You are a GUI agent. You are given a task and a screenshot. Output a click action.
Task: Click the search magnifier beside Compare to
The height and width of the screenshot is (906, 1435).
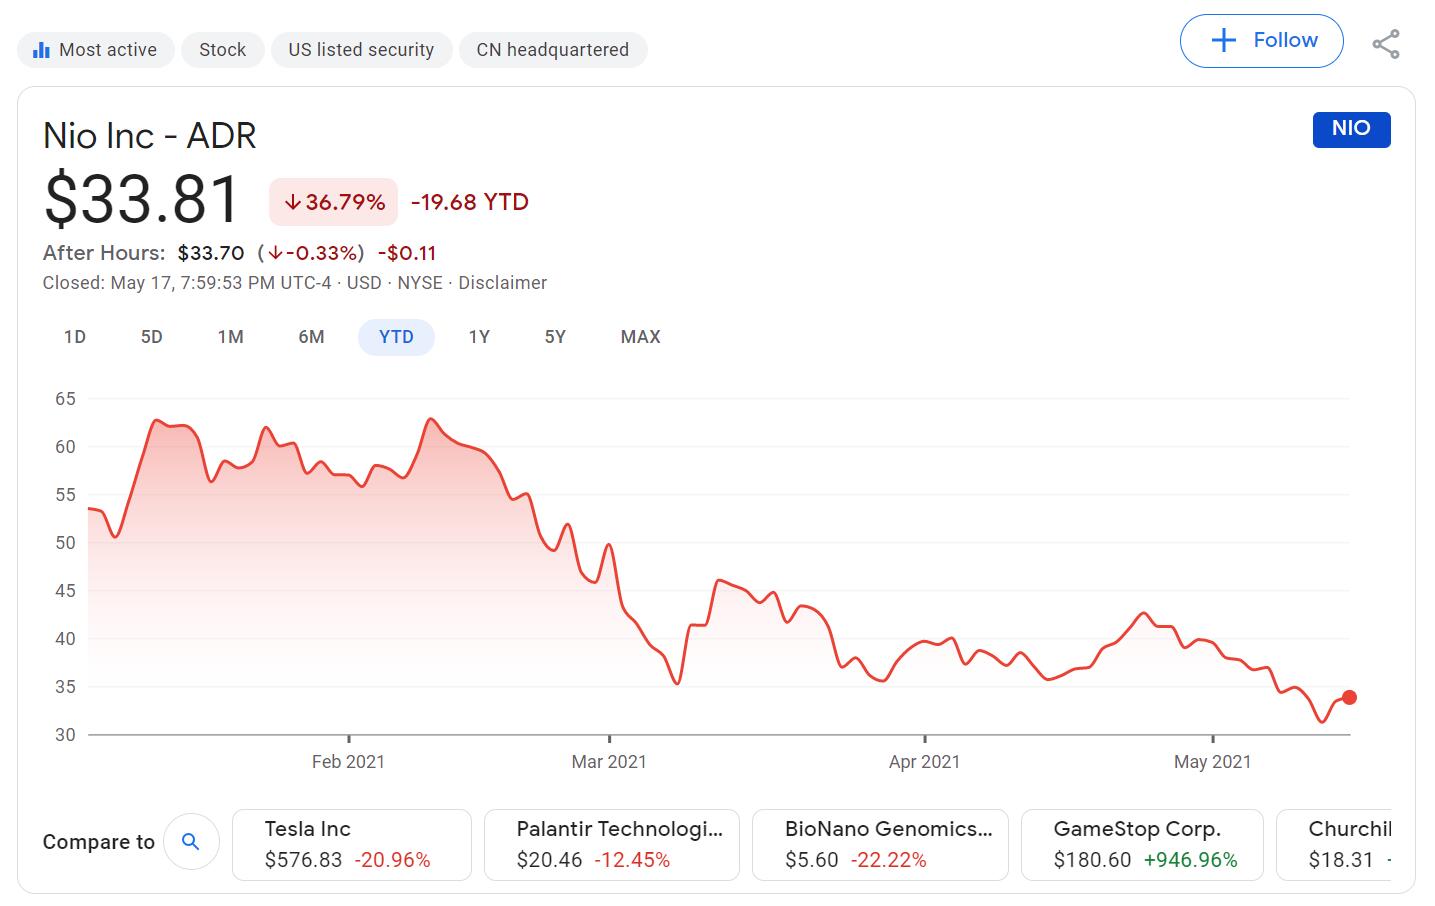coord(191,842)
